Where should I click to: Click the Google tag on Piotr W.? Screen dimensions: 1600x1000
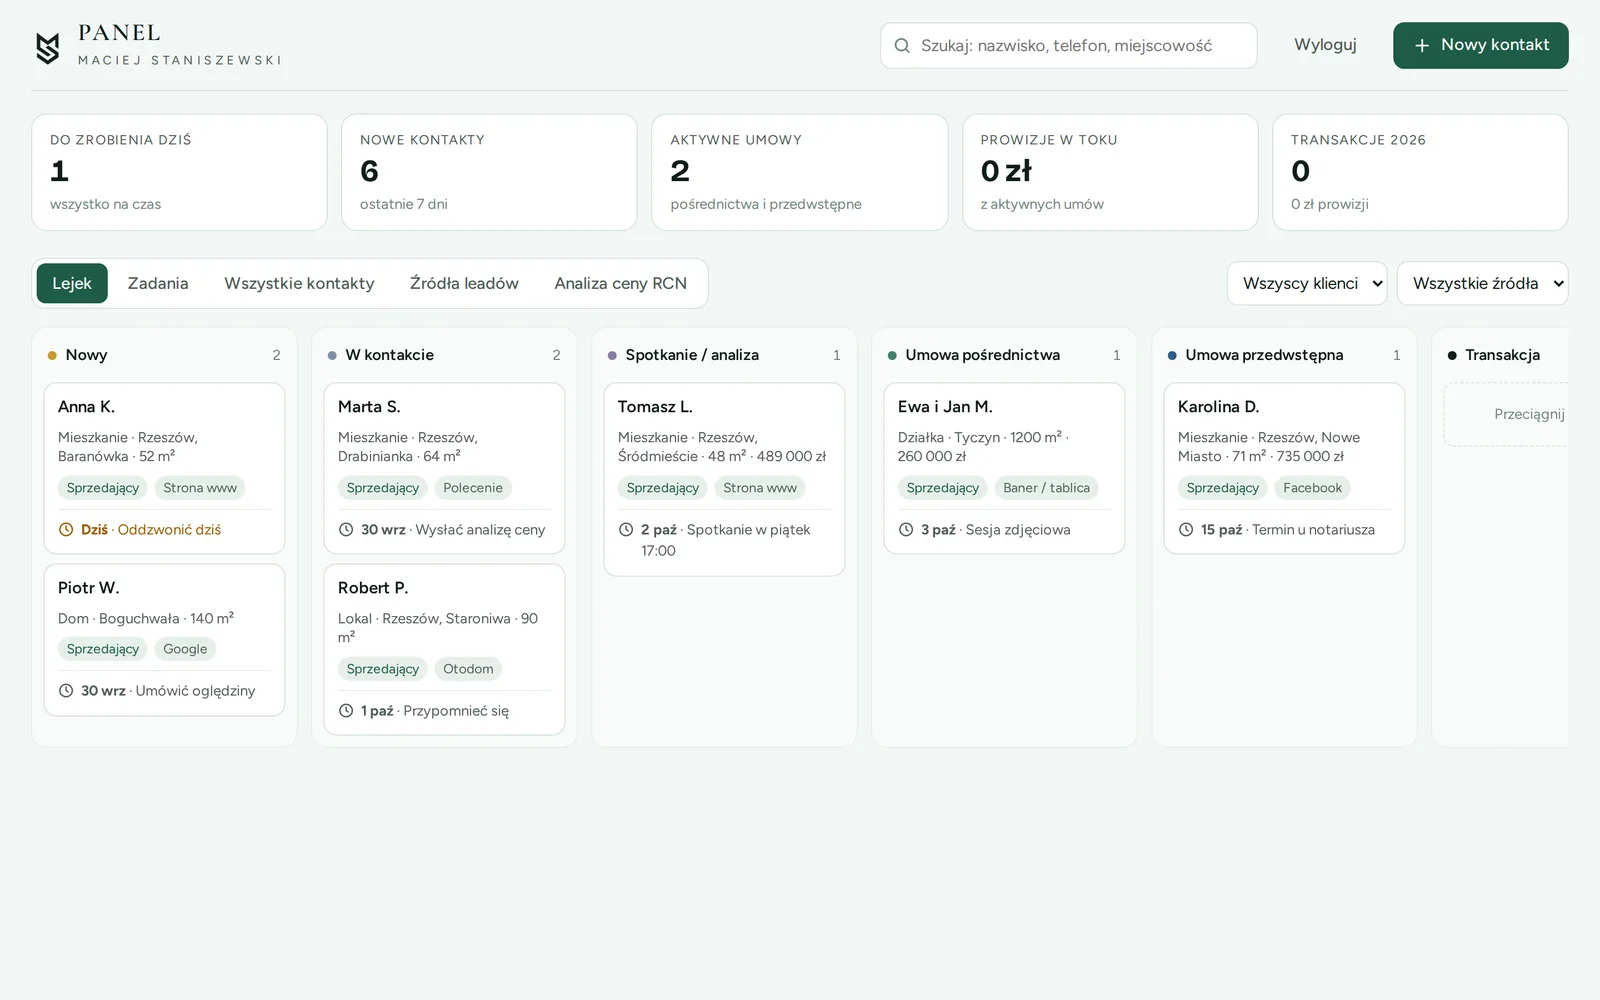(x=185, y=649)
